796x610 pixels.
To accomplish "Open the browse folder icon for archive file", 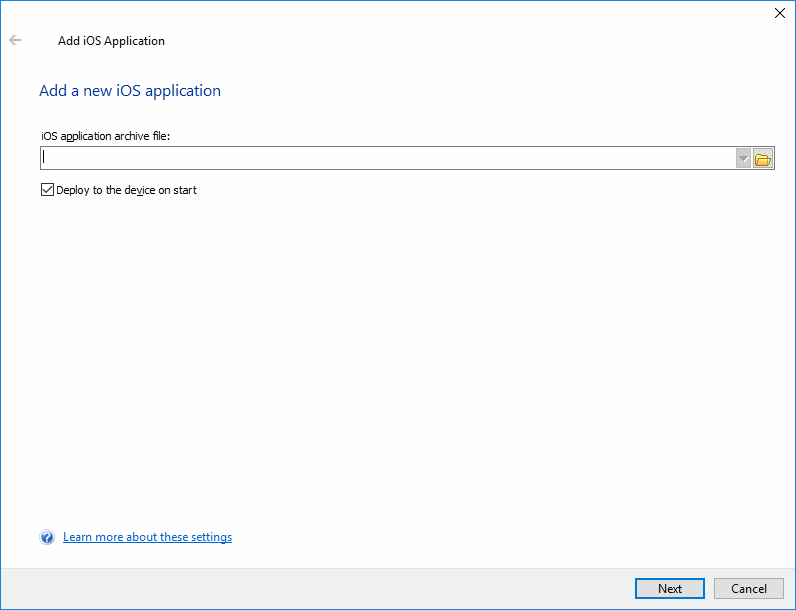I will point(763,159).
